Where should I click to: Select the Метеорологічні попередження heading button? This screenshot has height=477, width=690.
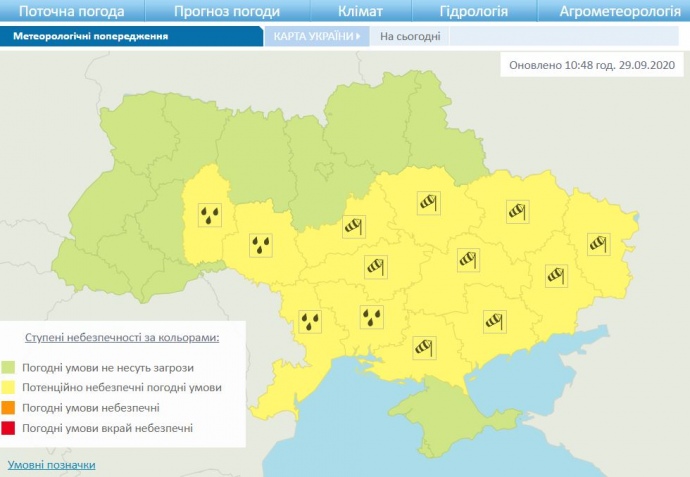tap(90, 36)
